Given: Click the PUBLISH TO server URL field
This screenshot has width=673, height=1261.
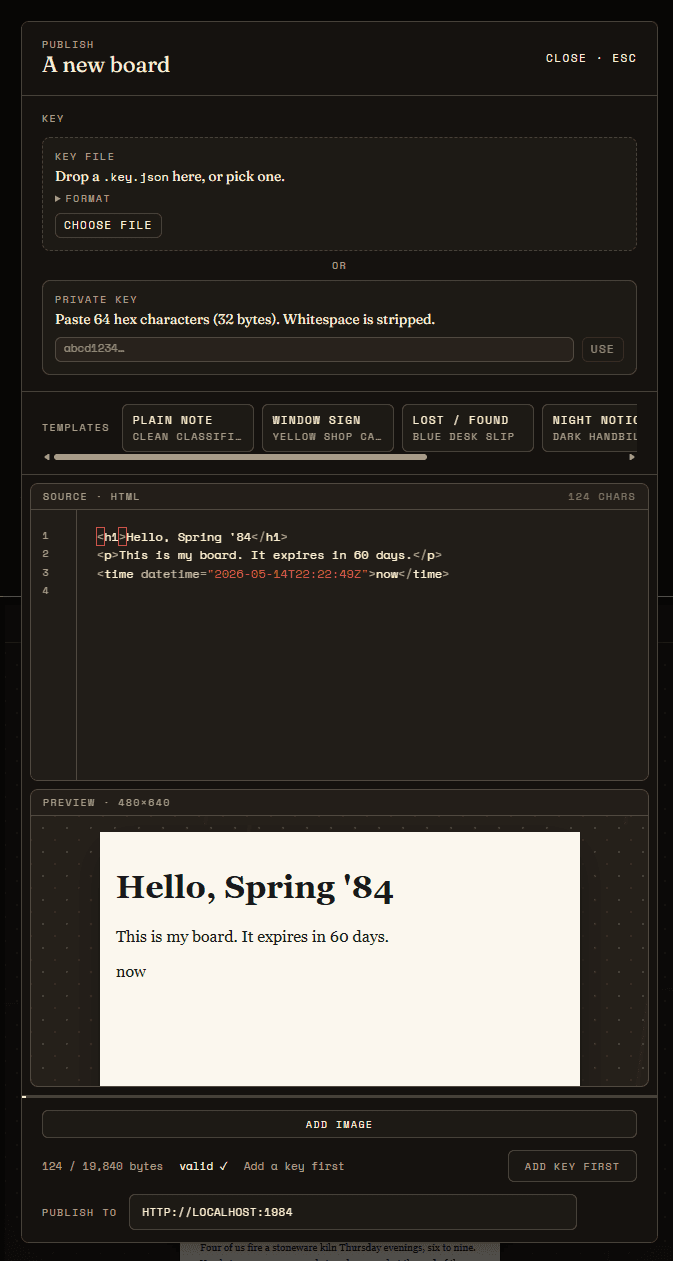Looking at the screenshot, I should 352,1212.
